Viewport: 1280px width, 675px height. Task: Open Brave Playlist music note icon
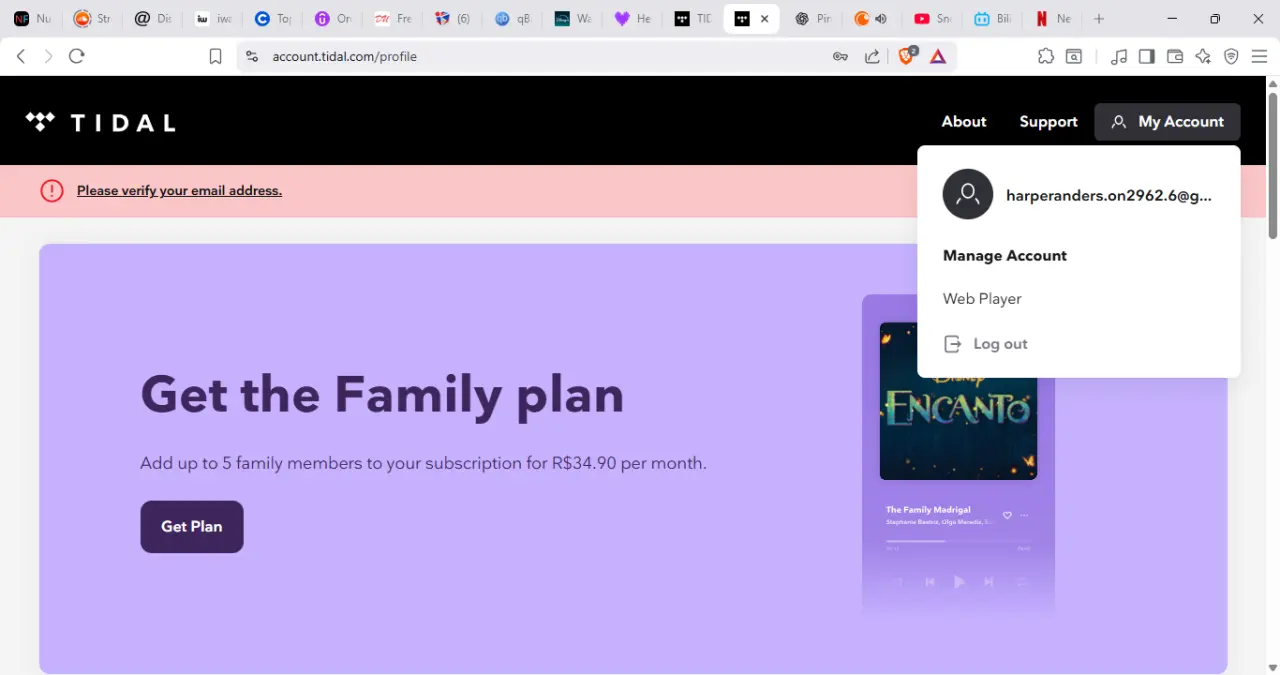click(1119, 57)
